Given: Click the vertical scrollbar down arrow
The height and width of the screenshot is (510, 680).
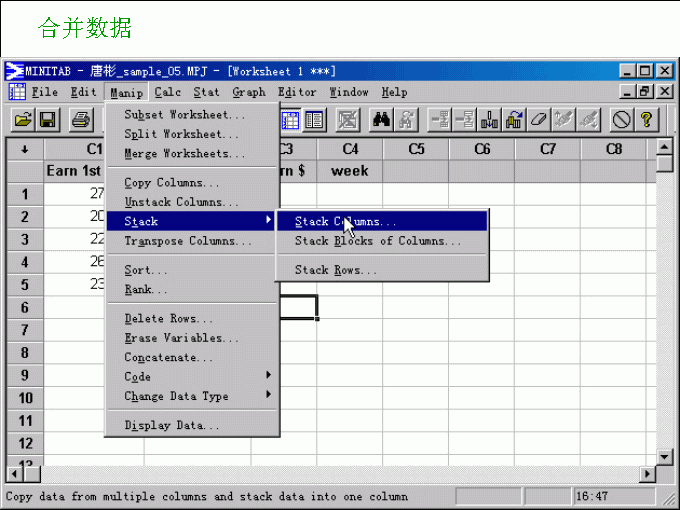Looking at the screenshot, I should tap(665, 457).
